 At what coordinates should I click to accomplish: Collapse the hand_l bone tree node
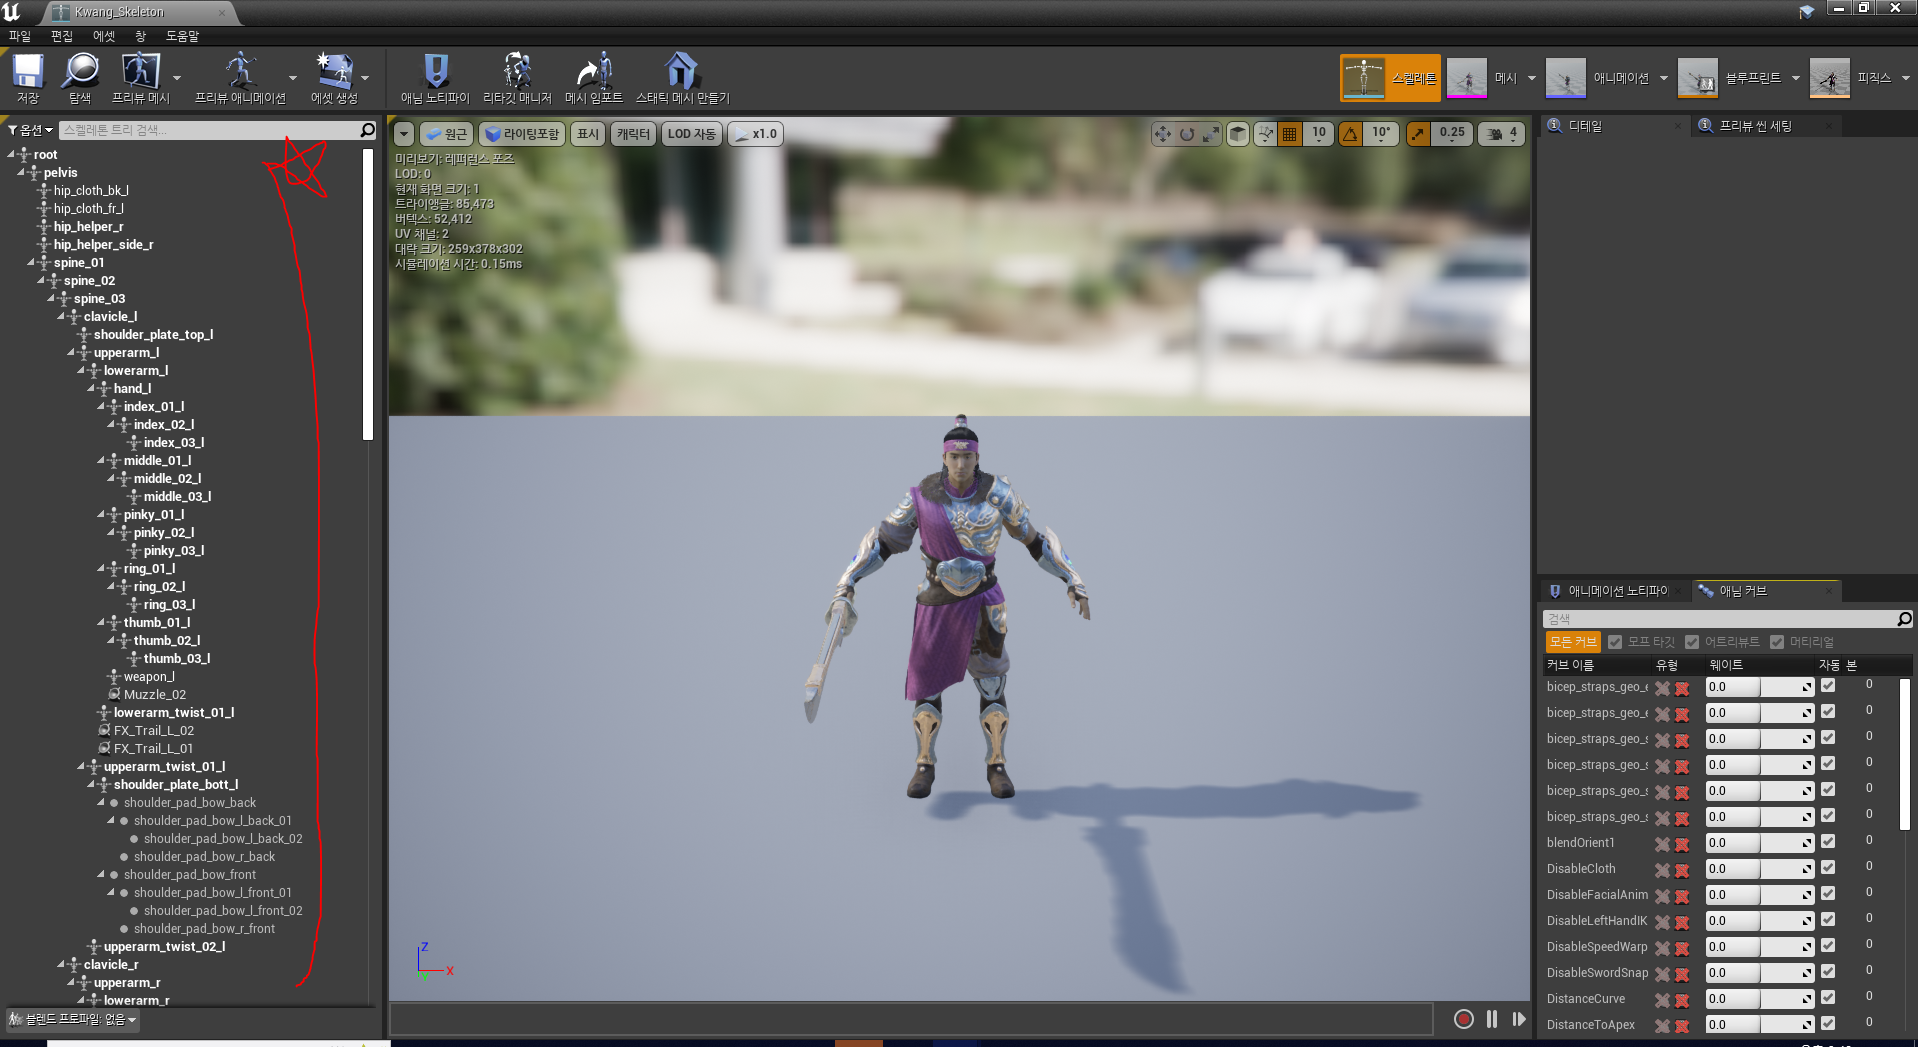pyautogui.click(x=91, y=389)
